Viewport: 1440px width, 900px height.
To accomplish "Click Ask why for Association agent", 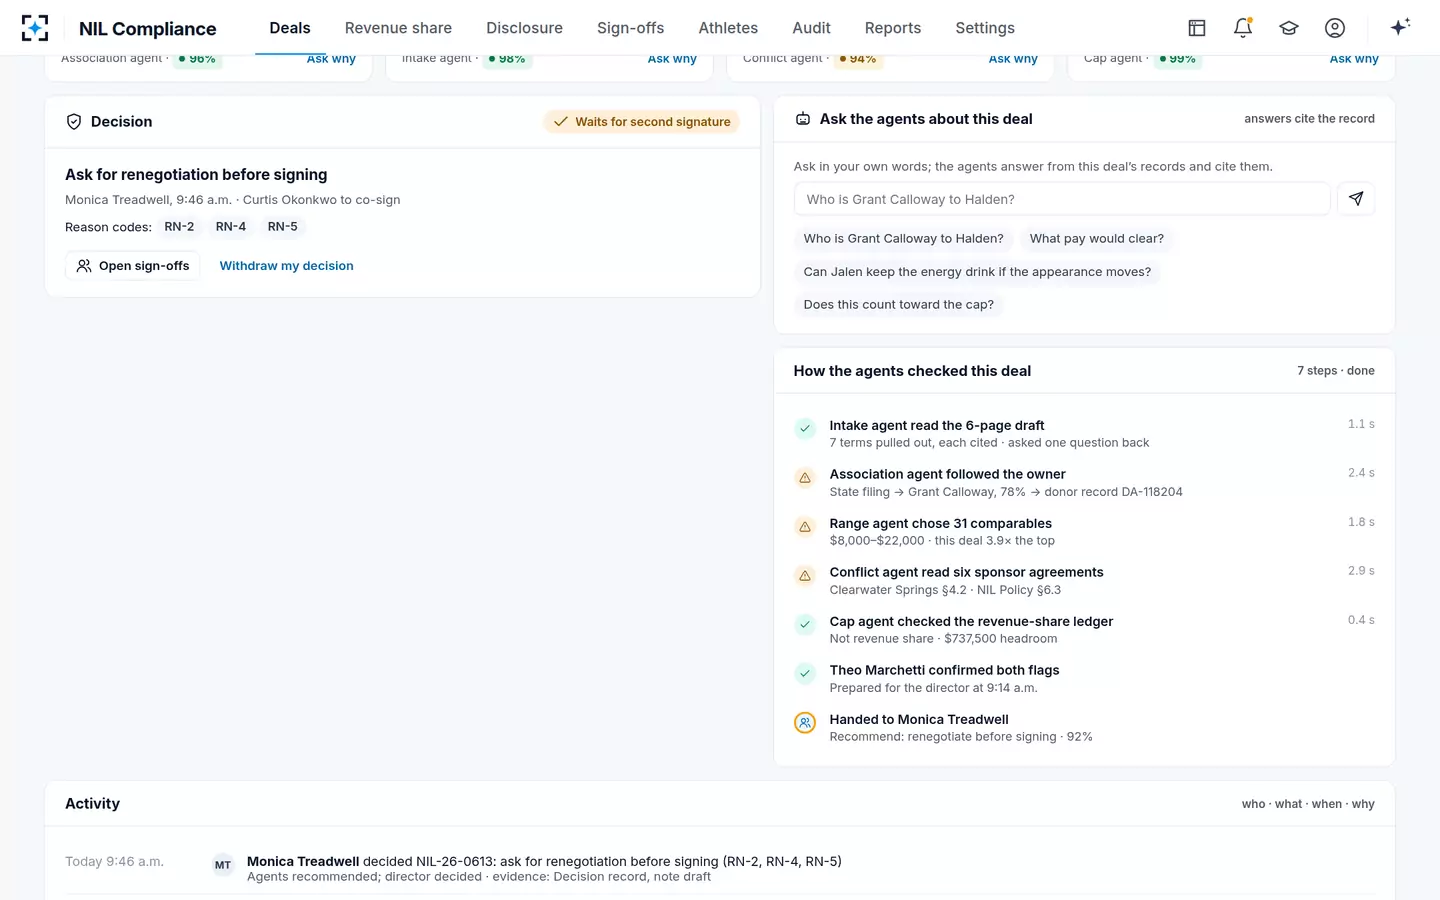I will click(331, 59).
